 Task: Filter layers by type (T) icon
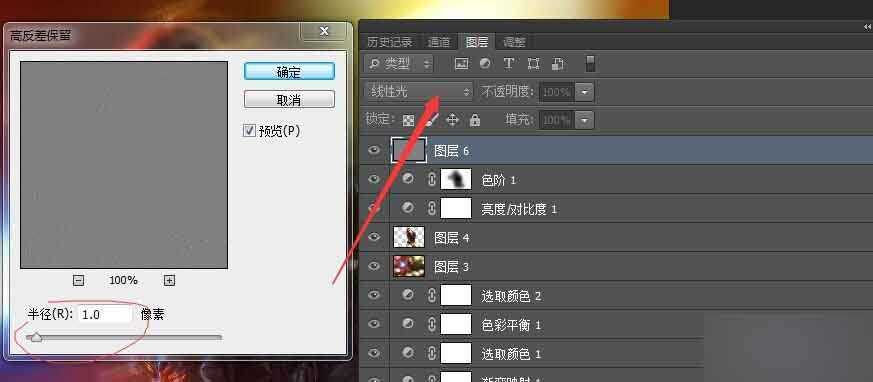(508, 63)
